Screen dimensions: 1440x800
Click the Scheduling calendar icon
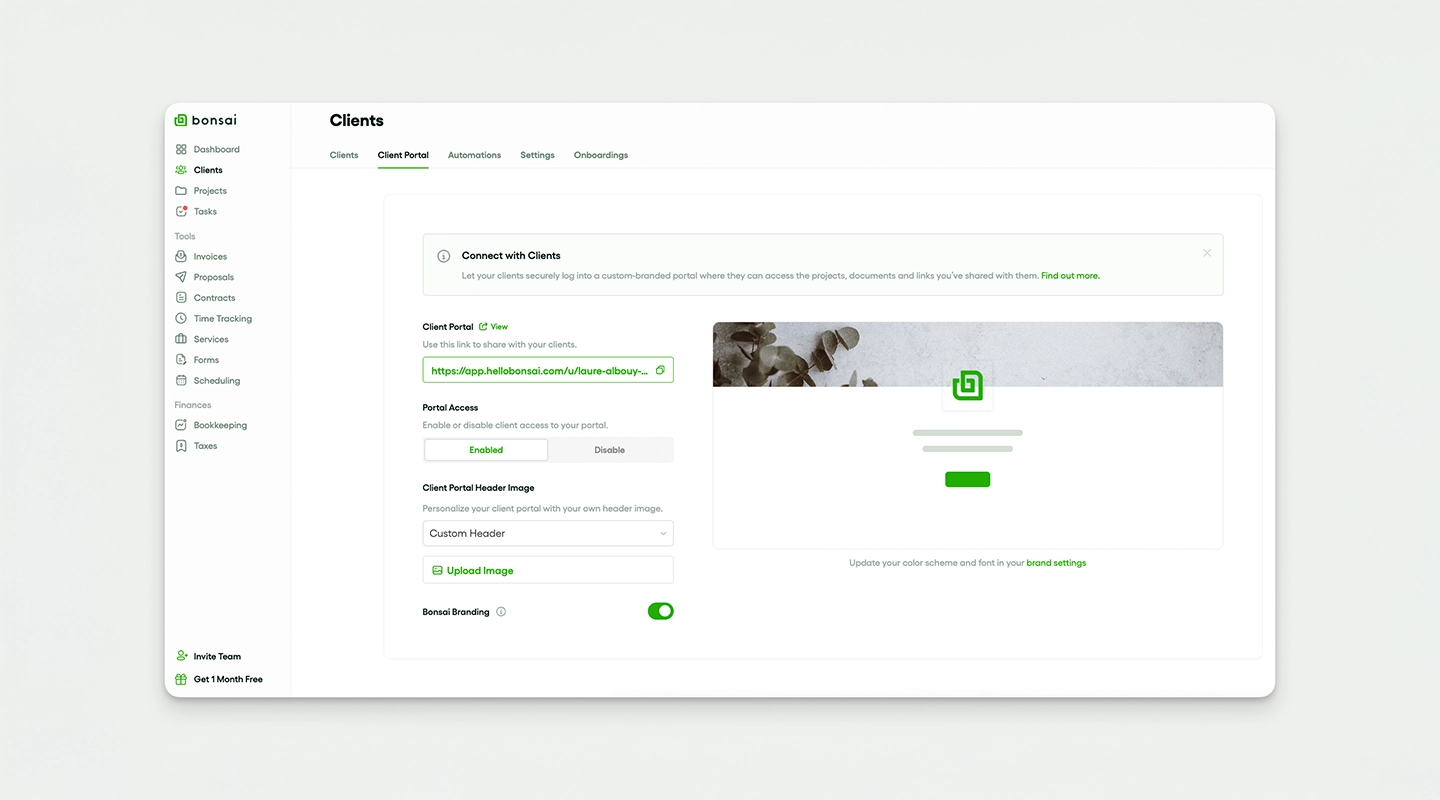[x=181, y=381]
